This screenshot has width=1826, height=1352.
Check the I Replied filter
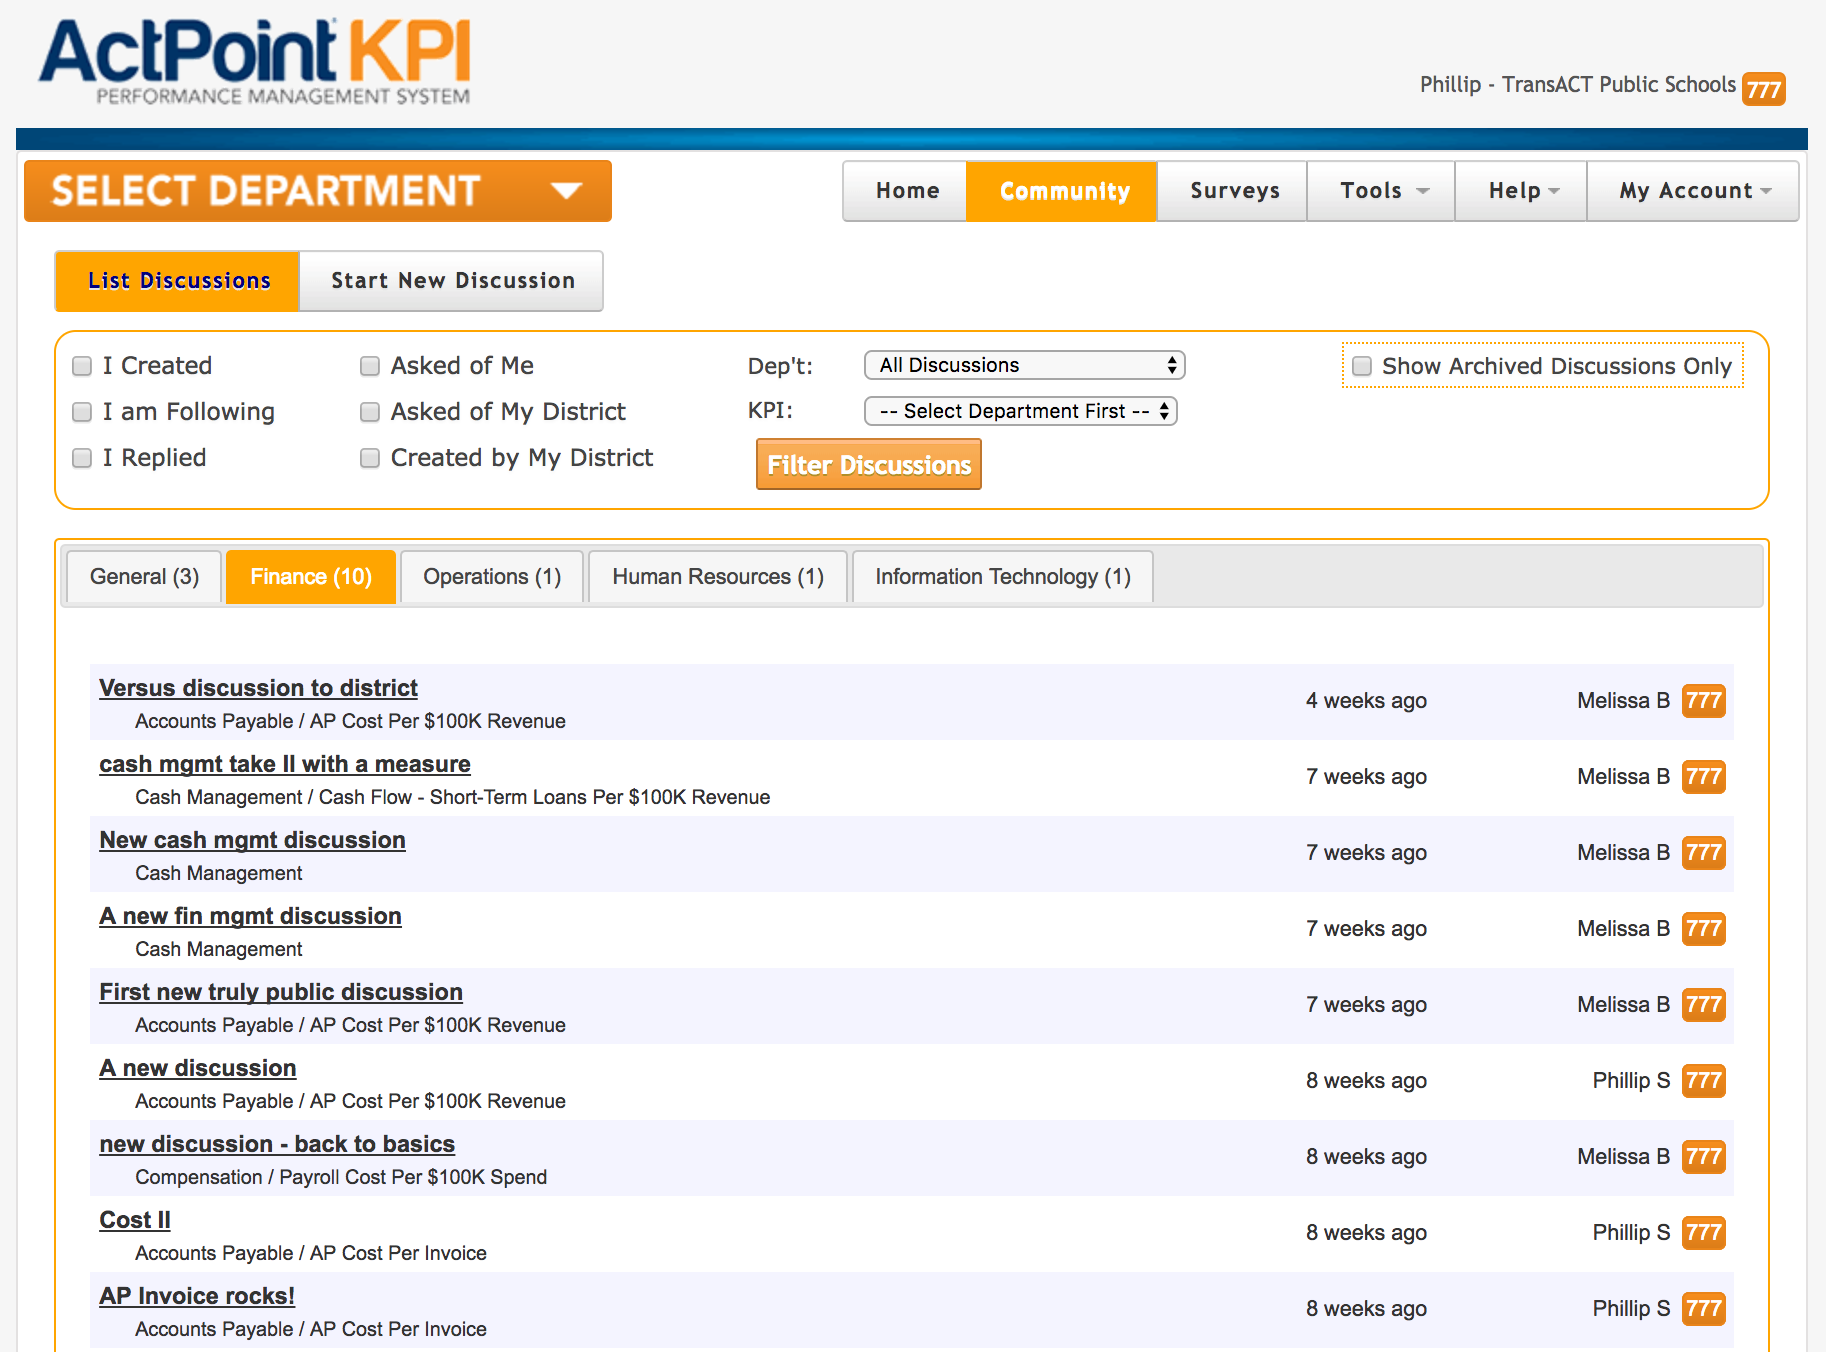(x=82, y=458)
